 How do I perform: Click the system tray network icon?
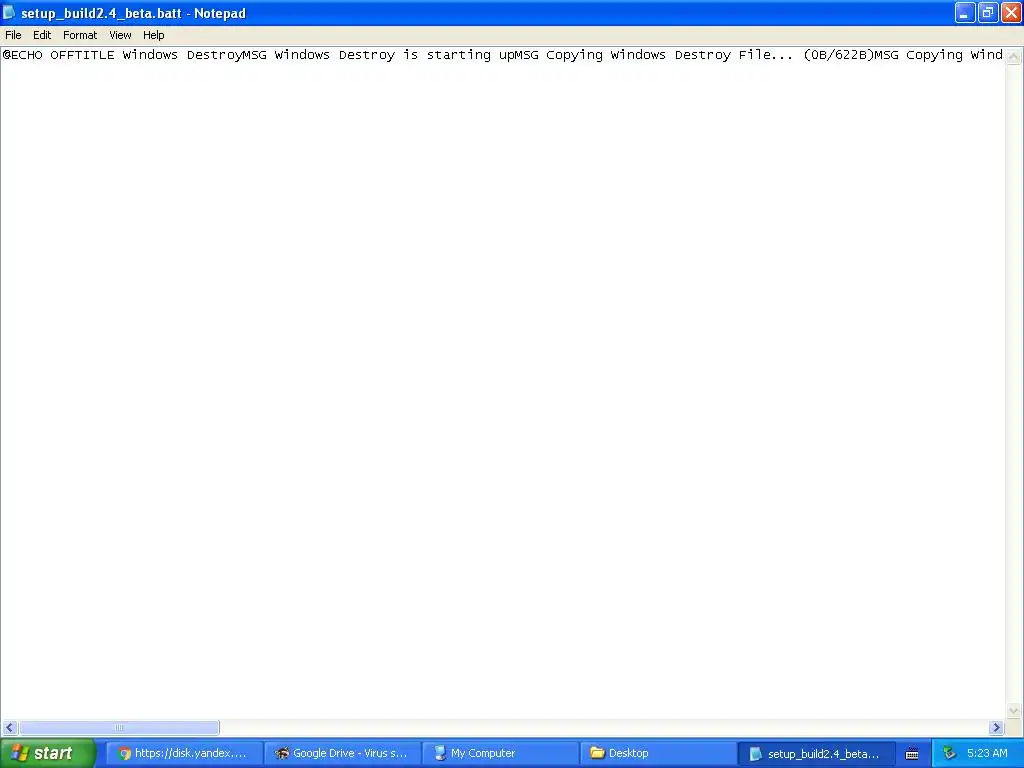tap(950, 754)
